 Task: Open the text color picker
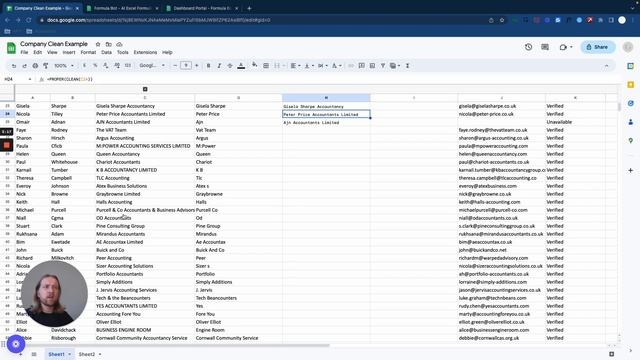pos(241,66)
